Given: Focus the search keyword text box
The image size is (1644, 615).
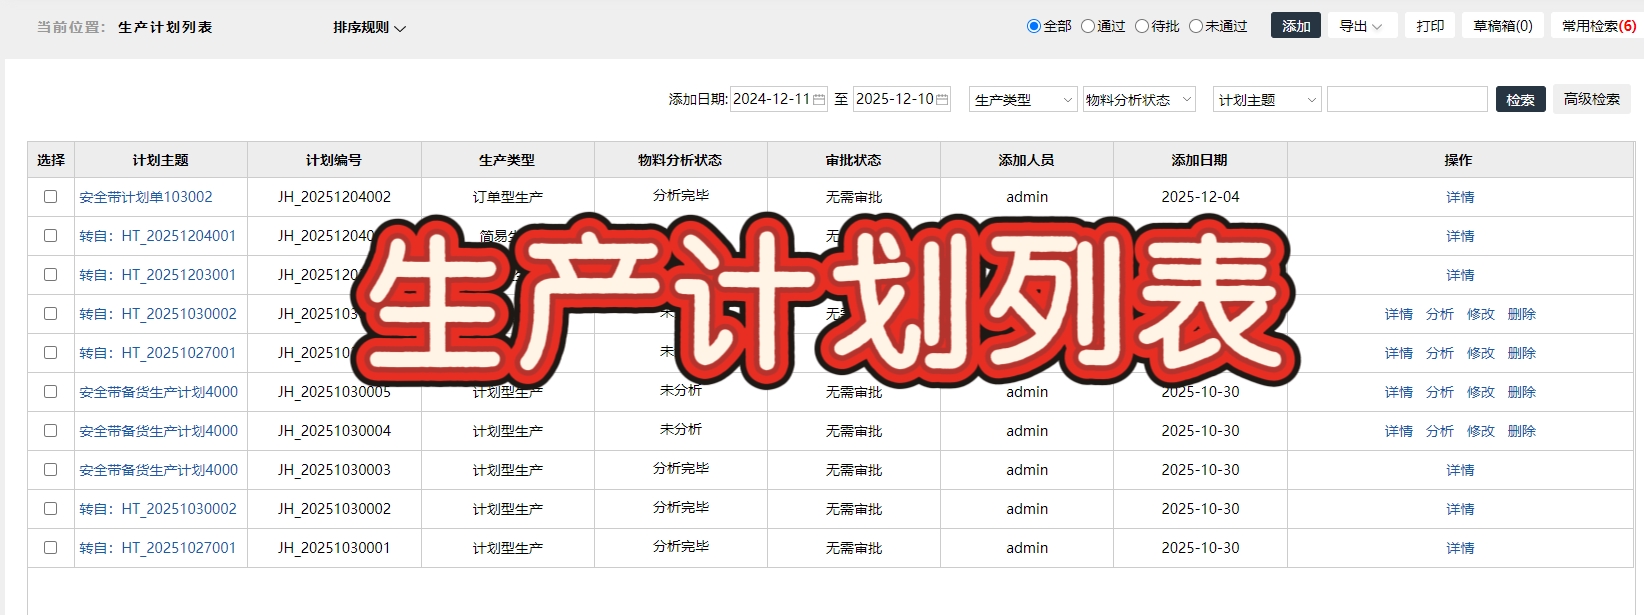Looking at the screenshot, I should click(1407, 99).
